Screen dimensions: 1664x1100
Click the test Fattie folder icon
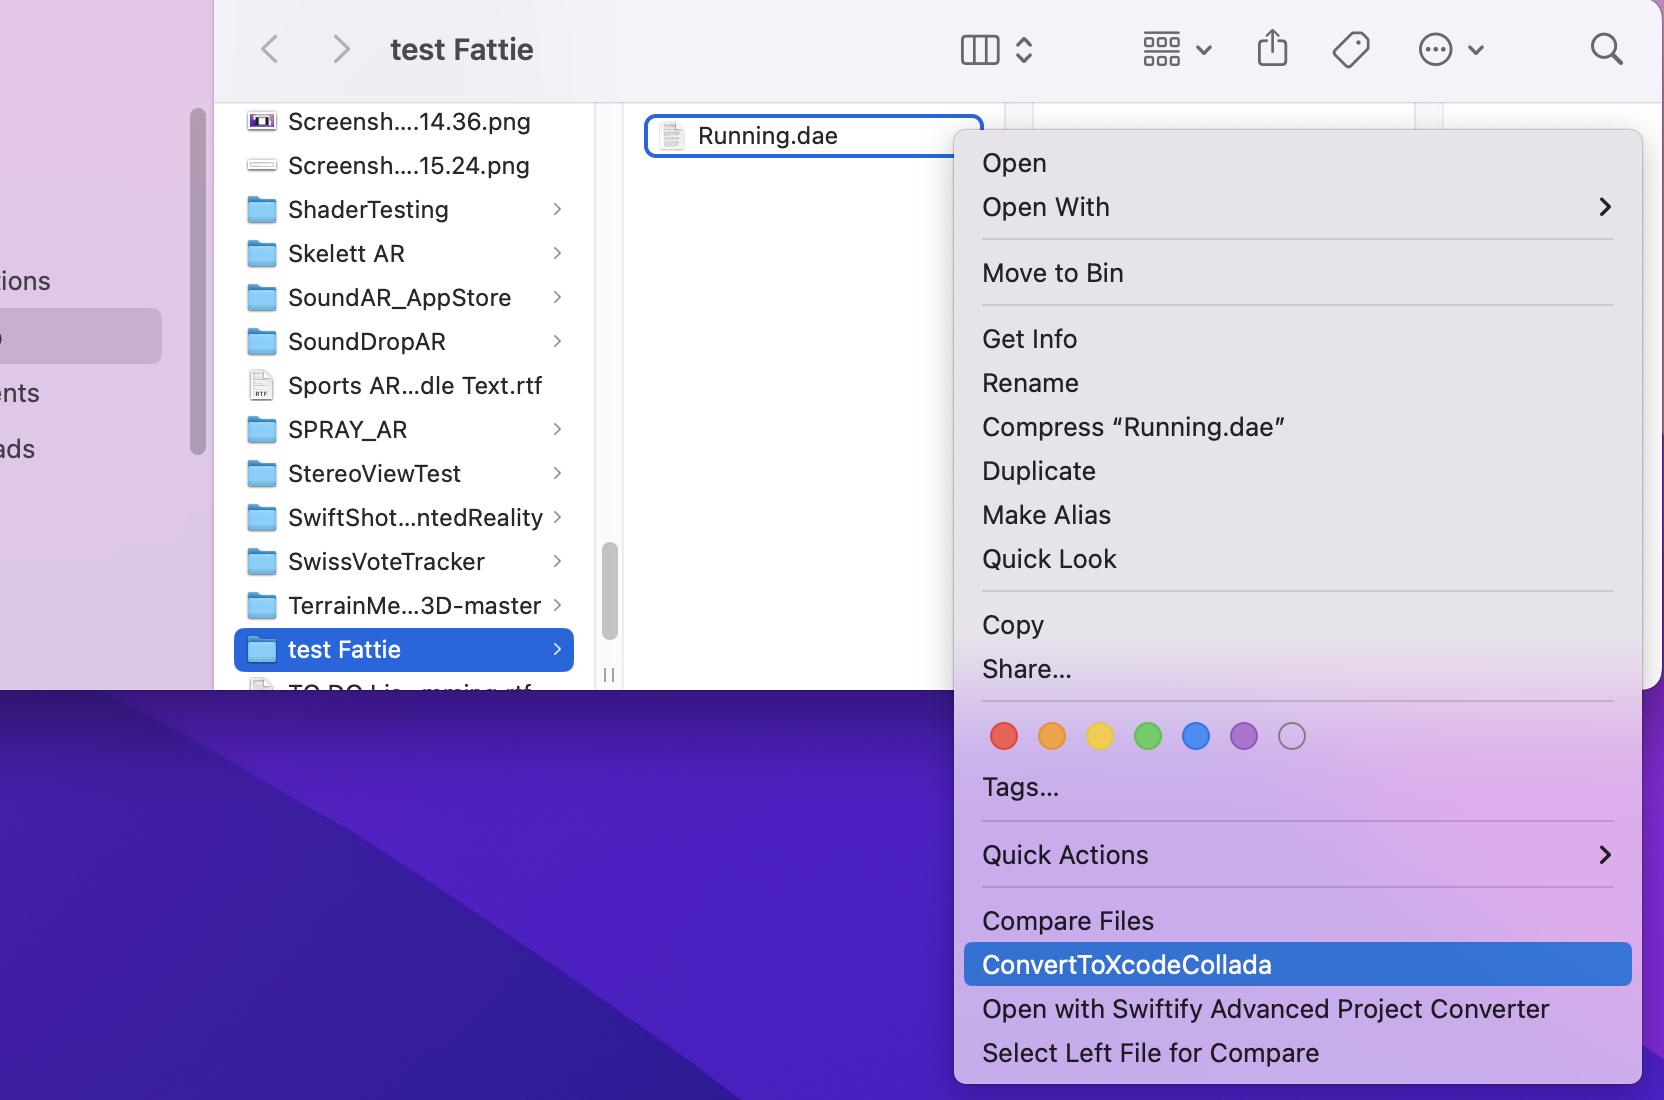262,650
